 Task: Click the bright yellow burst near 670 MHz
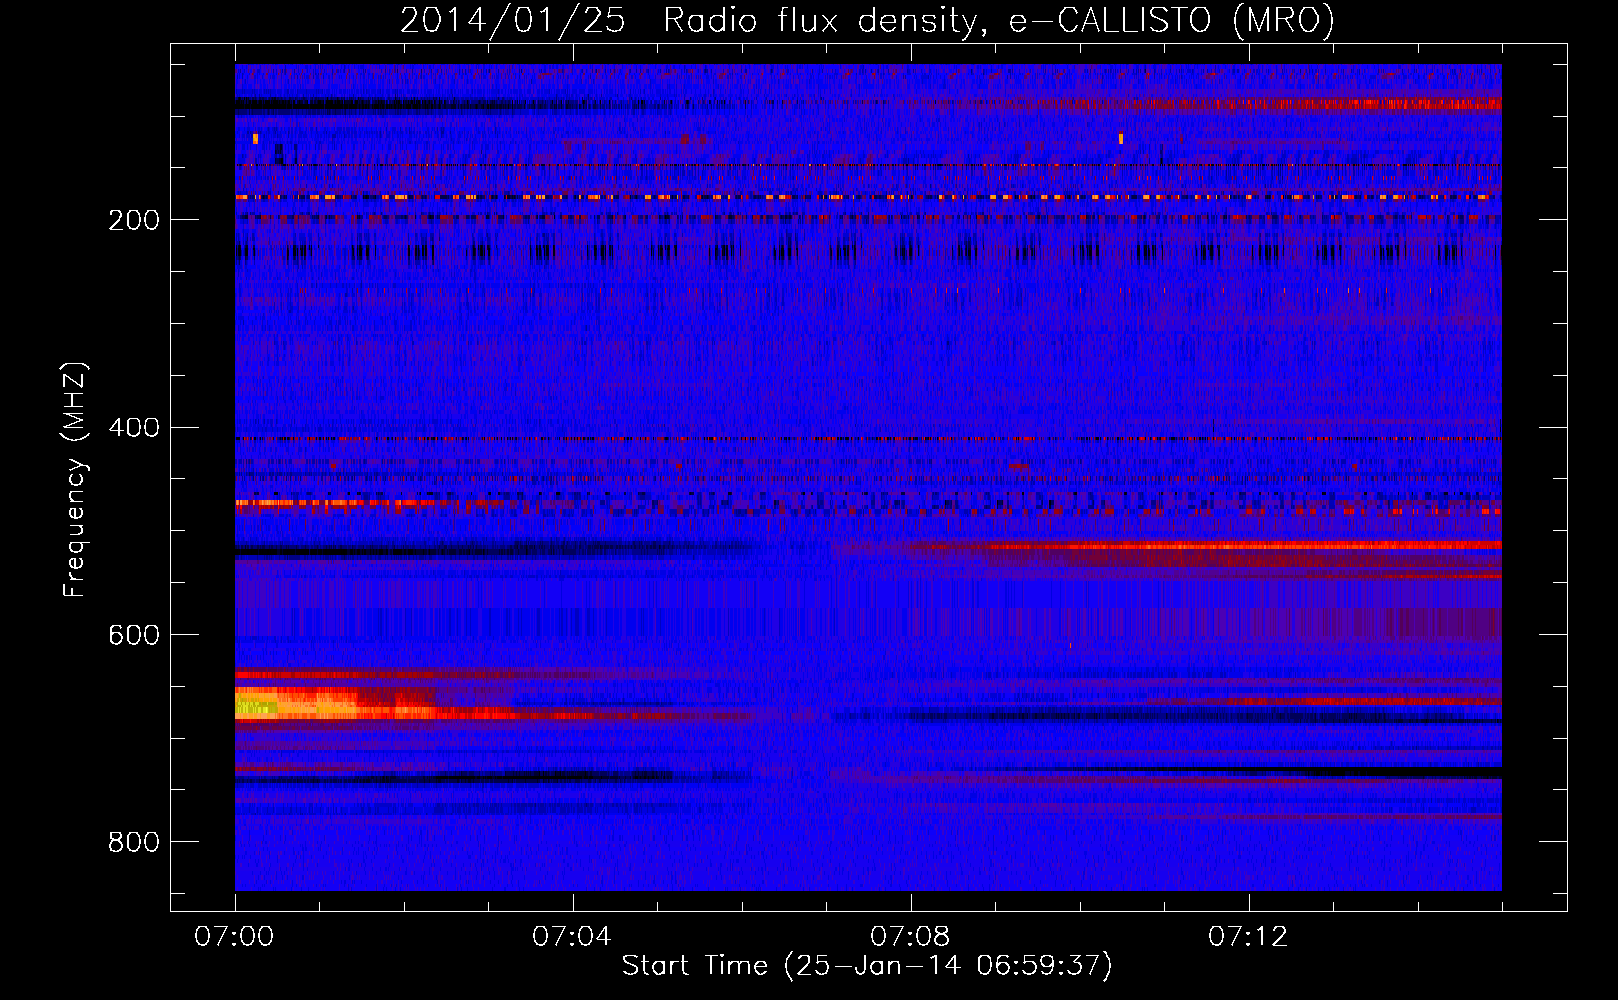(x=296, y=705)
